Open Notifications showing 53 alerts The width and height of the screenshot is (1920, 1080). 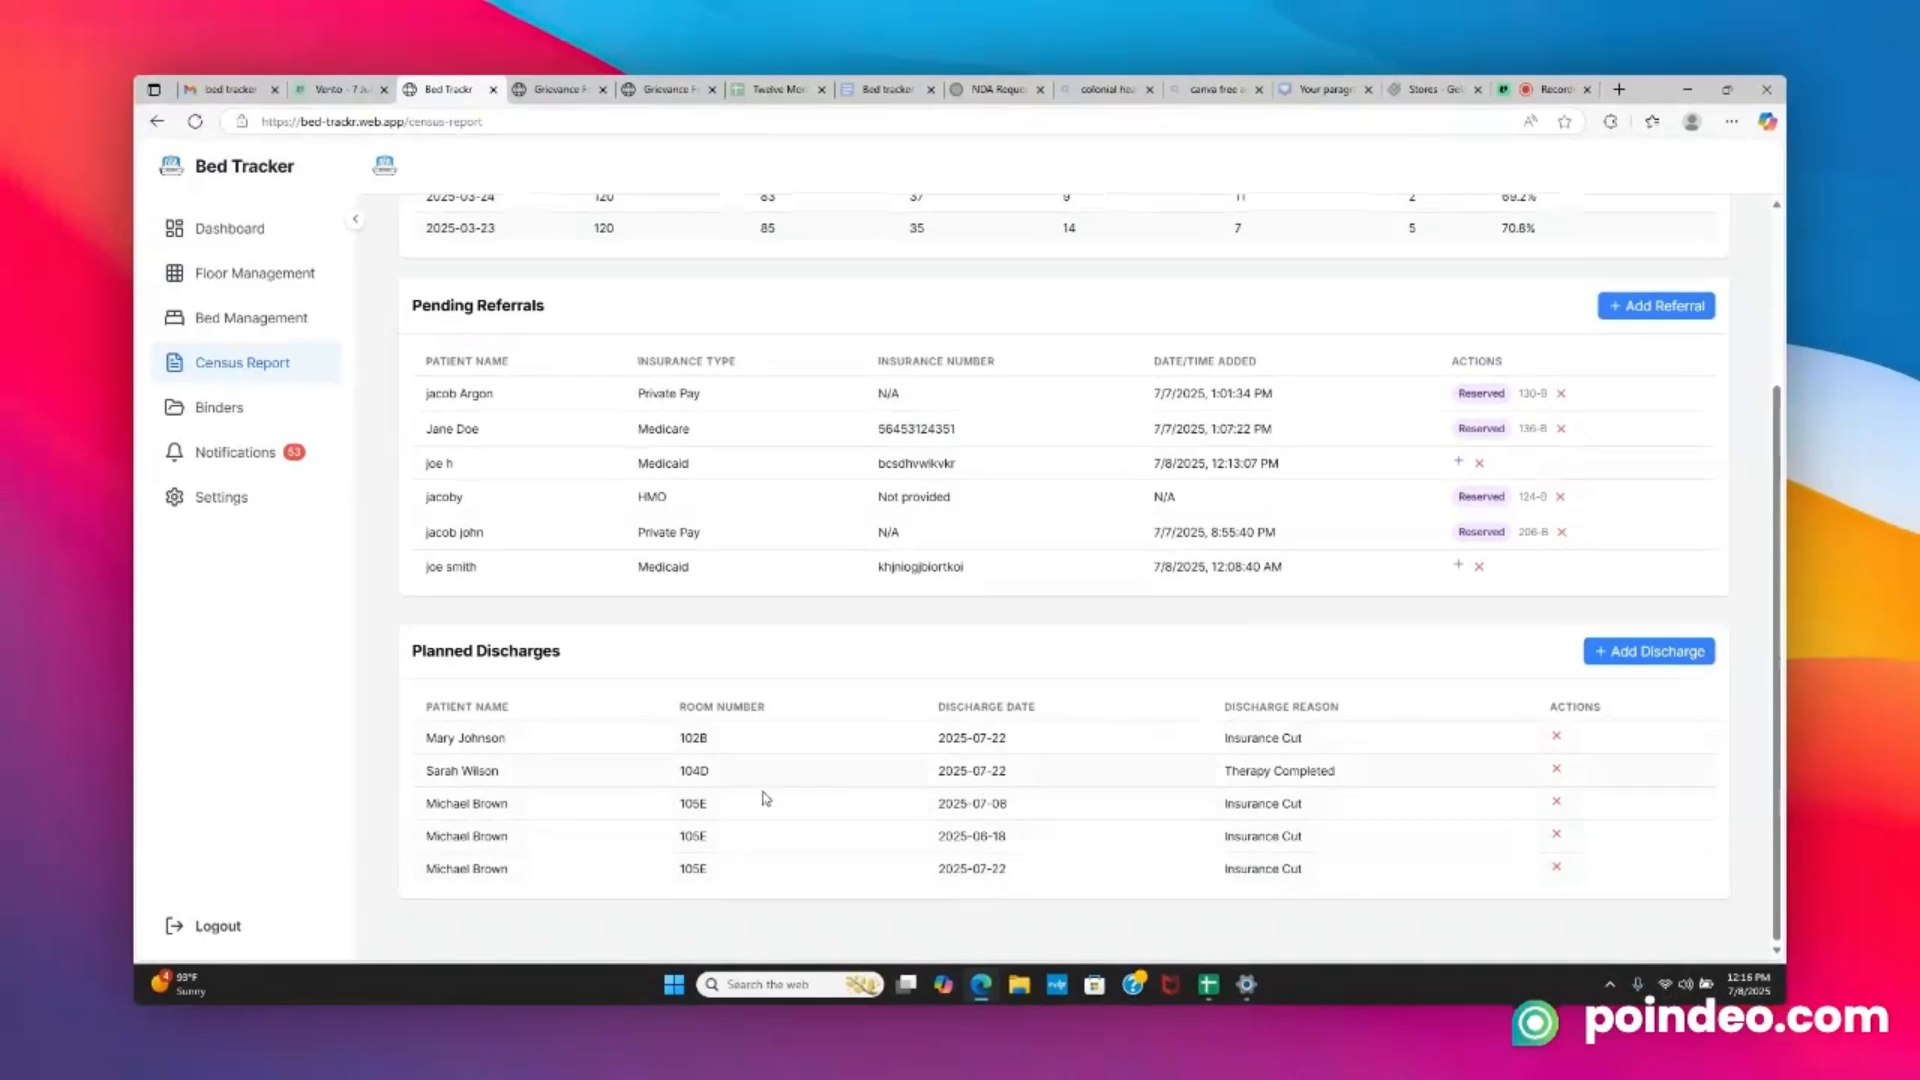click(235, 452)
